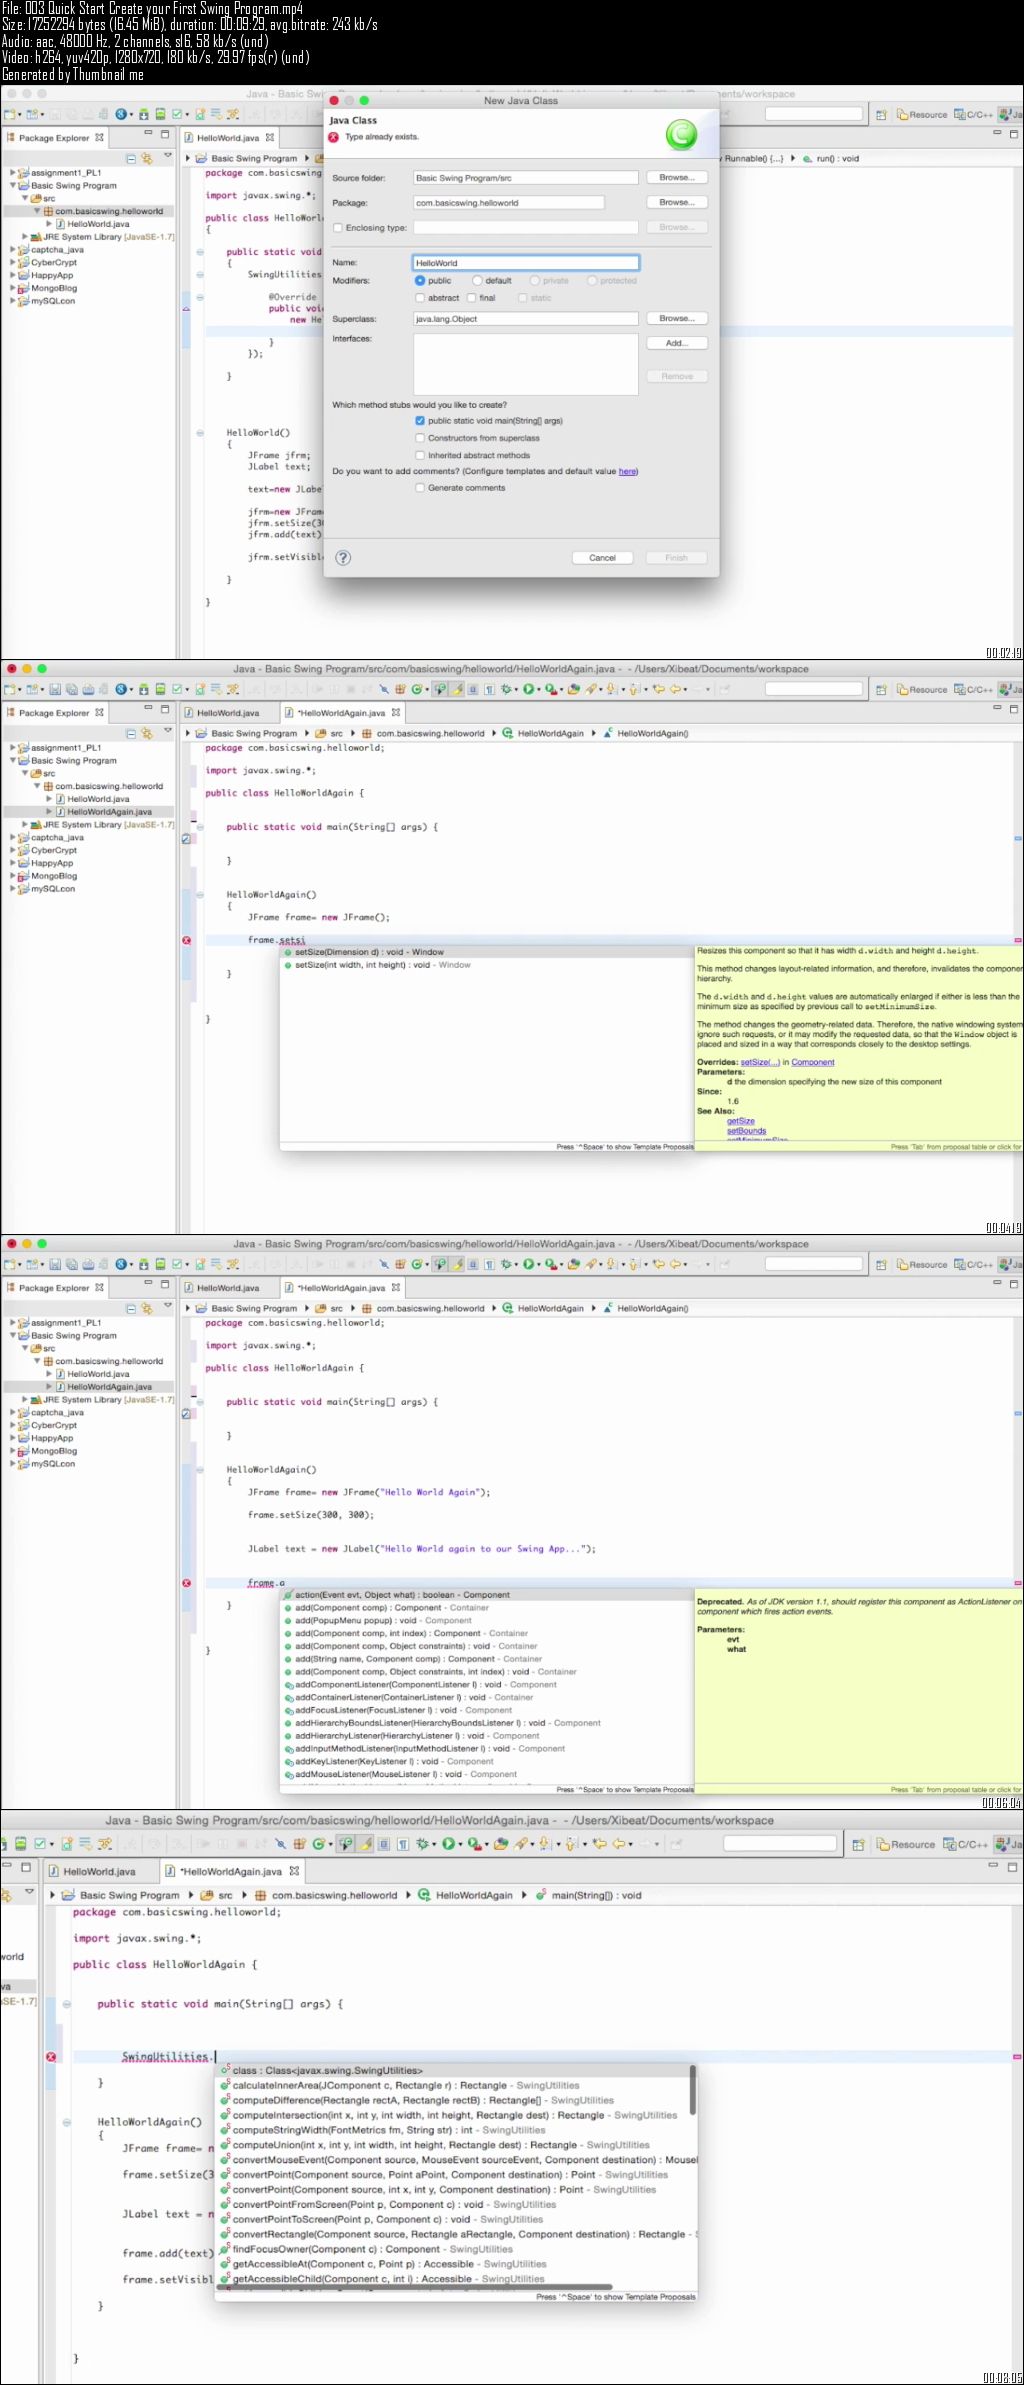
Task: Check the Generate comments checkbox
Action: [420, 488]
